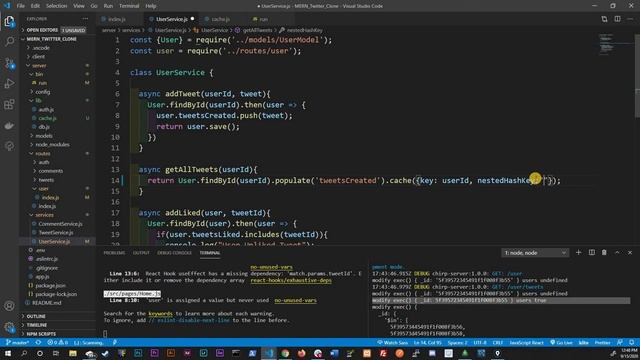The width and height of the screenshot is (640, 360).
Task: Open the Extensions view
Action: point(9,104)
